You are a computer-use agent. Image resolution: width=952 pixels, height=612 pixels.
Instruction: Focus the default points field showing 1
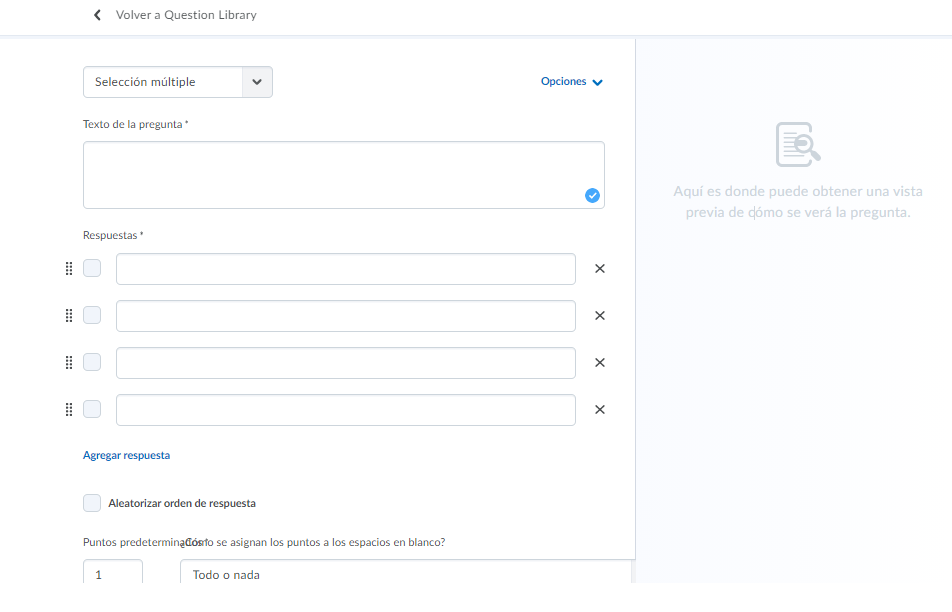(x=112, y=574)
